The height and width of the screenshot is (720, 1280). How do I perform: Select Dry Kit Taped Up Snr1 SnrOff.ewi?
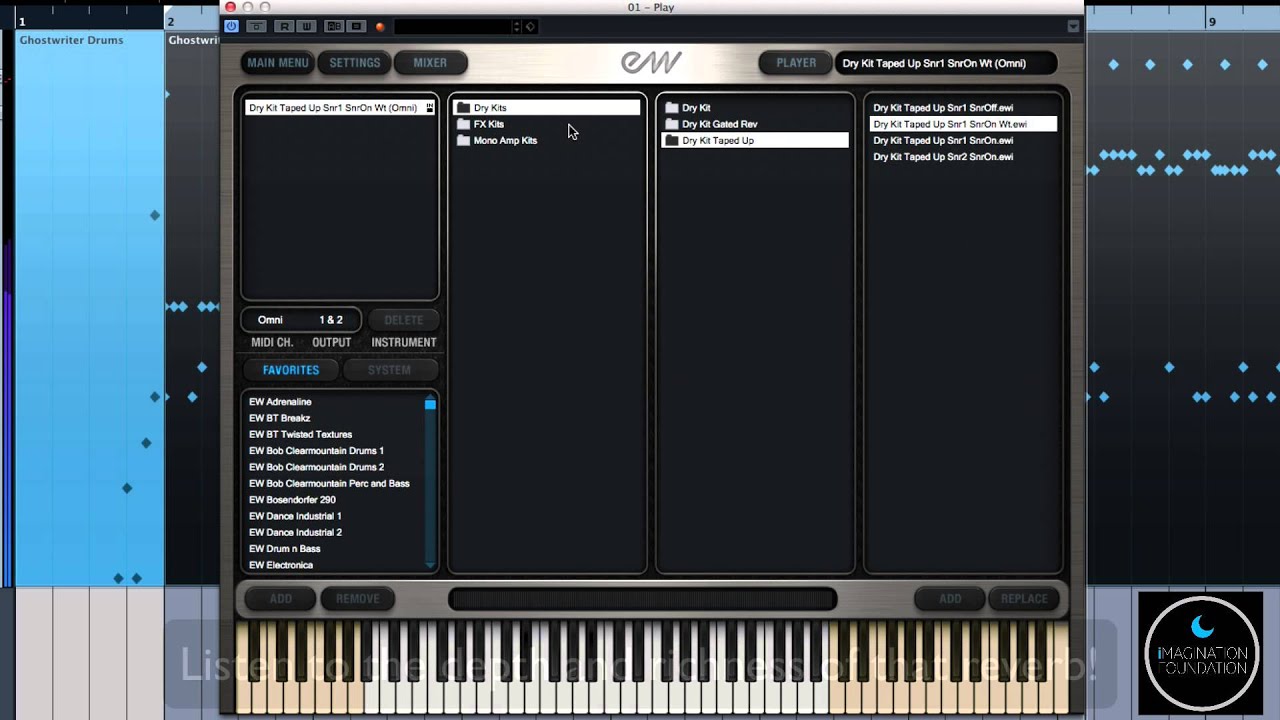[963, 108]
